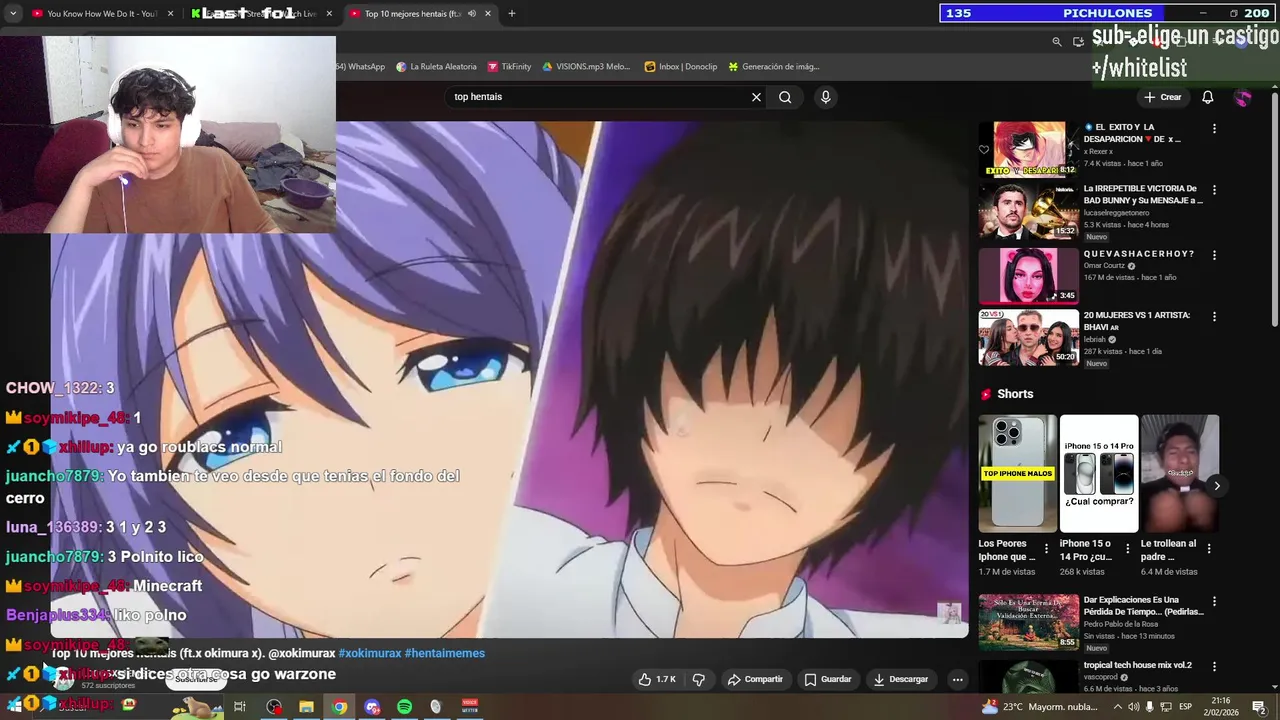
Task: Dislike the video with thumbs down
Action: click(x=699, y=679)
